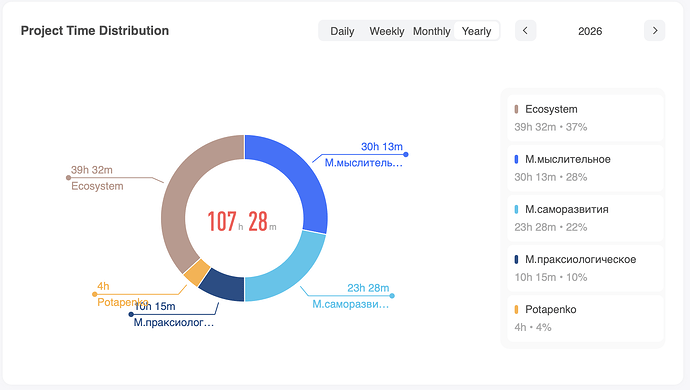Click the 107h 28m total in donut center
This screenshot has height=390, width=690.
click(242, 221)
